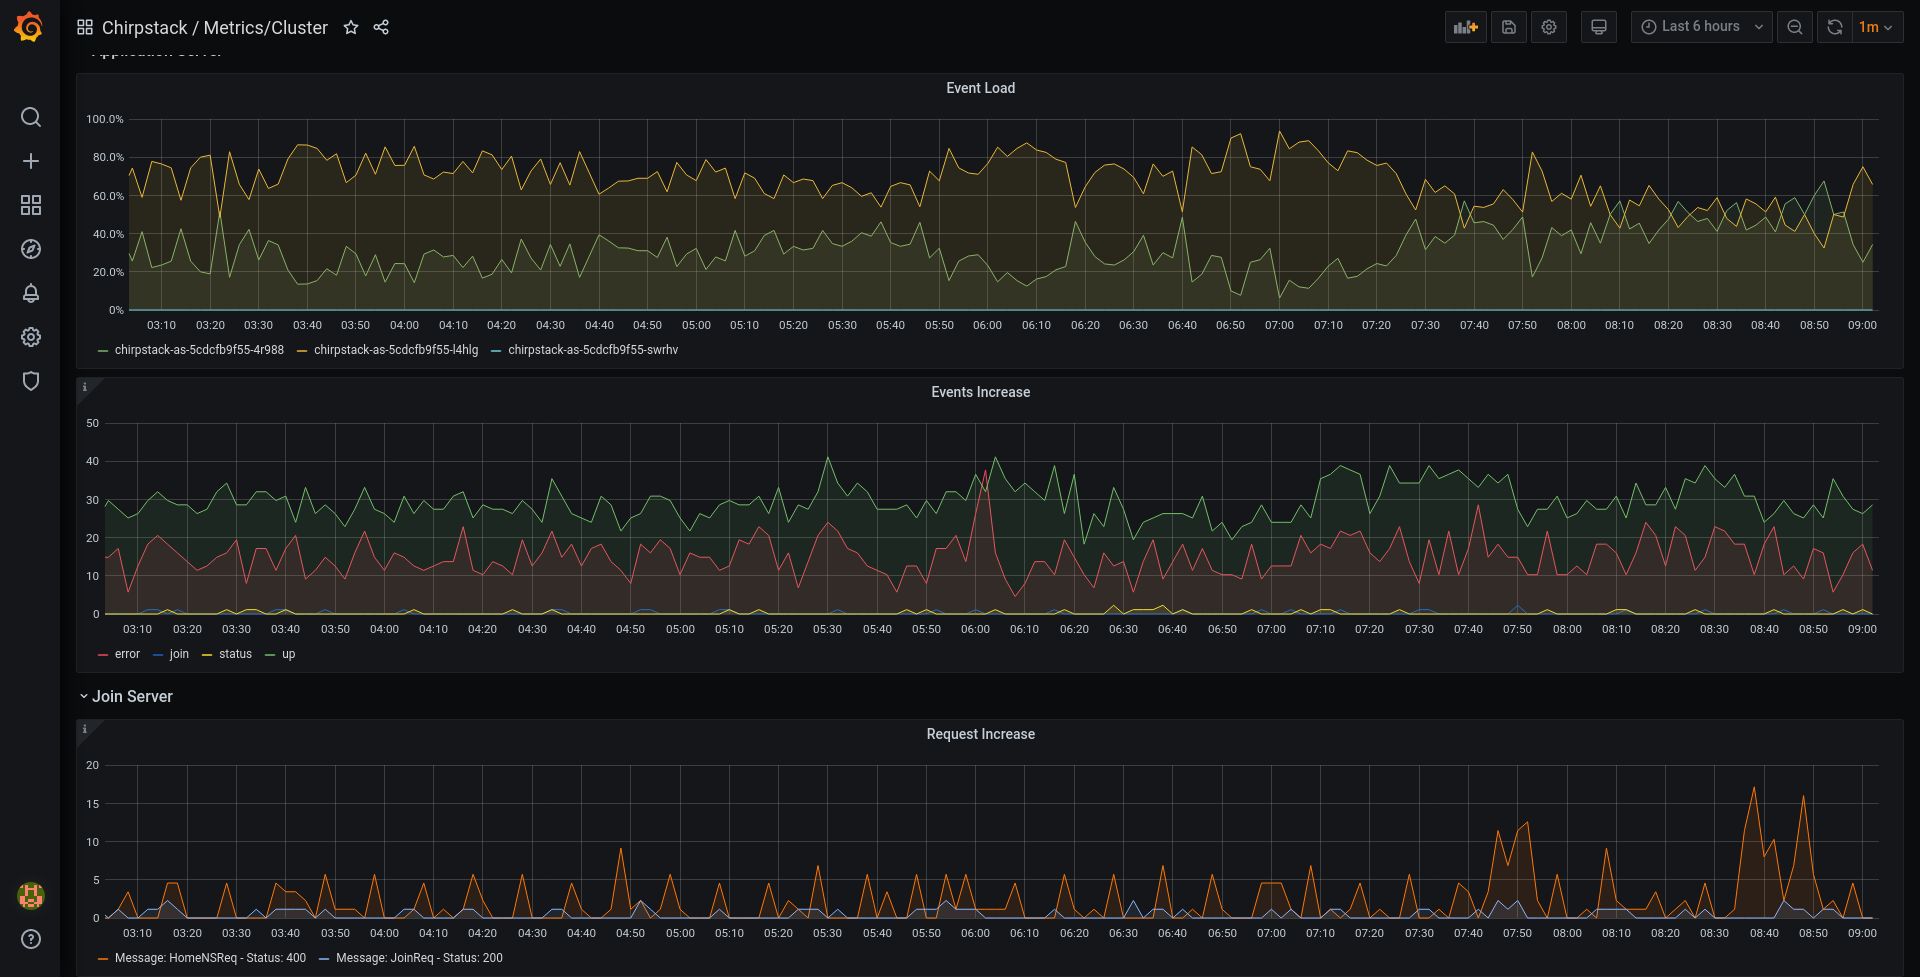
Task: Click the Chirpstack folder breadcrumb link
Action: (144, 27)
